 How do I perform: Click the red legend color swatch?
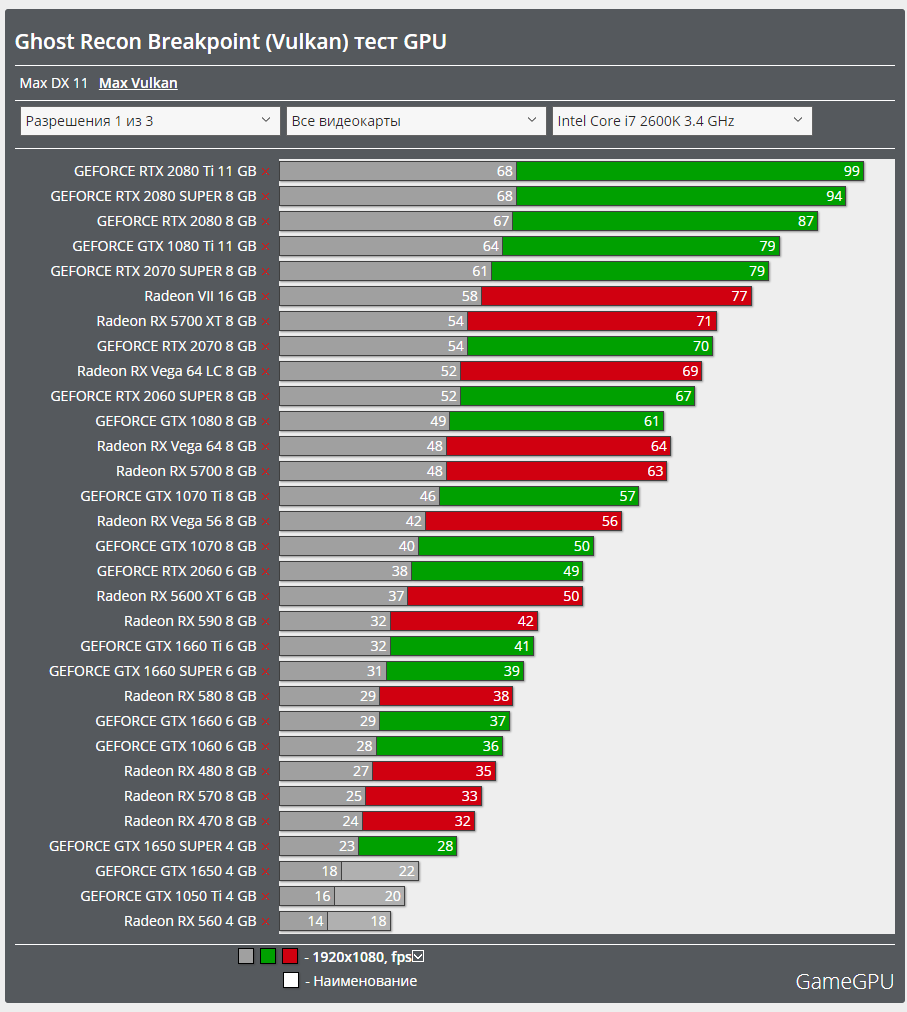(x=290, y=956)
